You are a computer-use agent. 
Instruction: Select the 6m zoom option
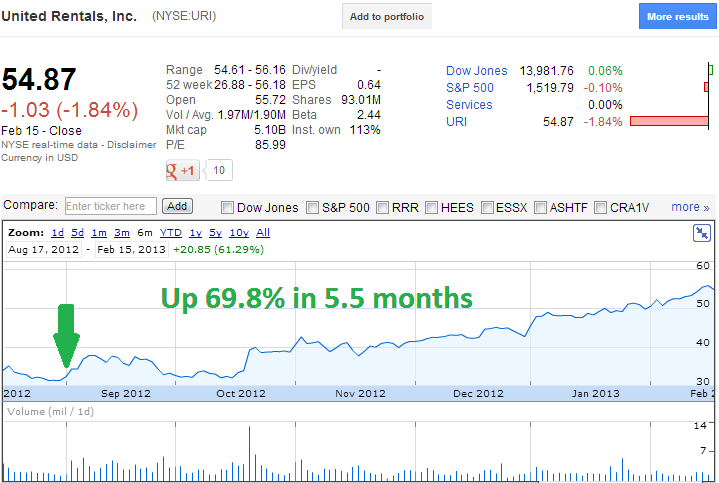click(x=145, y=233)
